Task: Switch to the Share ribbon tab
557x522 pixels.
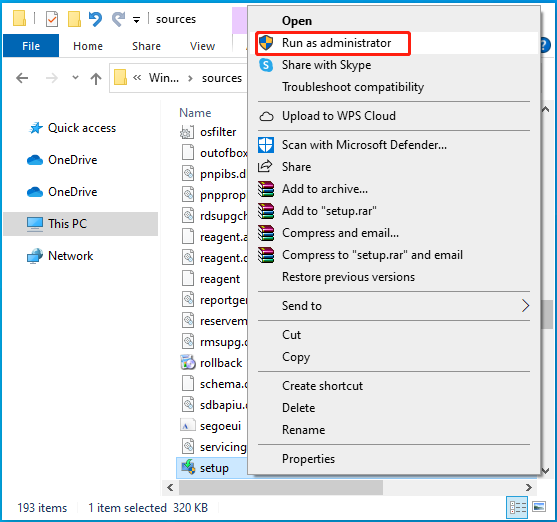Action: 146,46
